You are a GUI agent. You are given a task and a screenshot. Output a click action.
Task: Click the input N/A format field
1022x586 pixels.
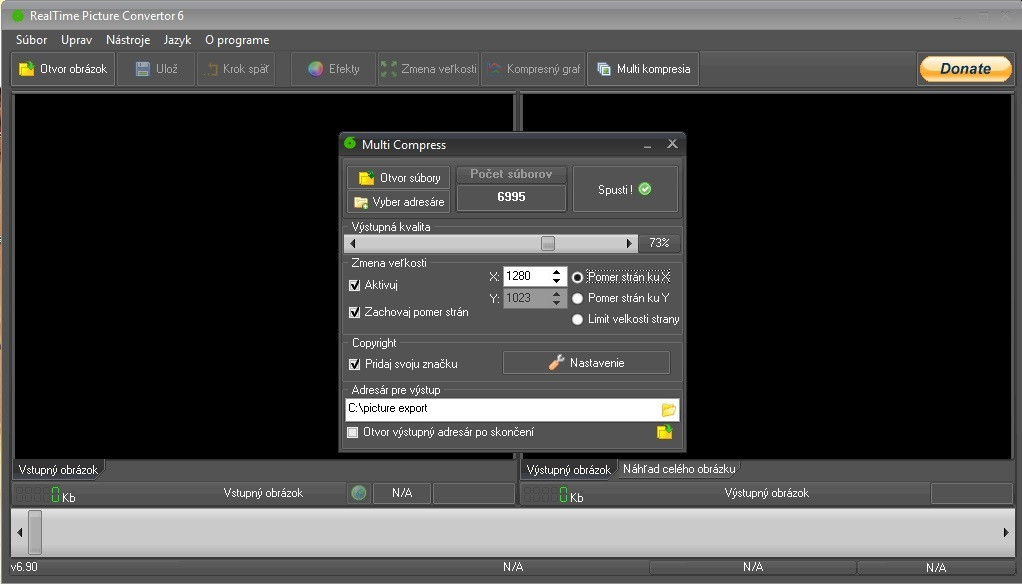click(402, 493)
